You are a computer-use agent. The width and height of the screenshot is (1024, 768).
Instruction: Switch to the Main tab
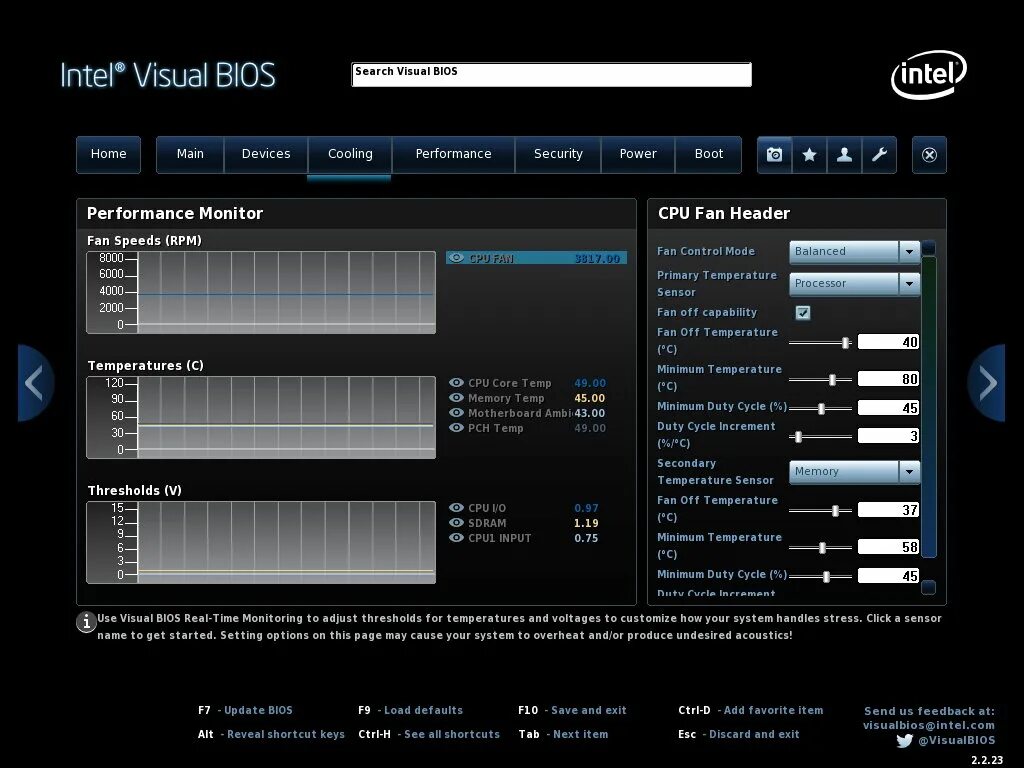(x=190, y=155)
